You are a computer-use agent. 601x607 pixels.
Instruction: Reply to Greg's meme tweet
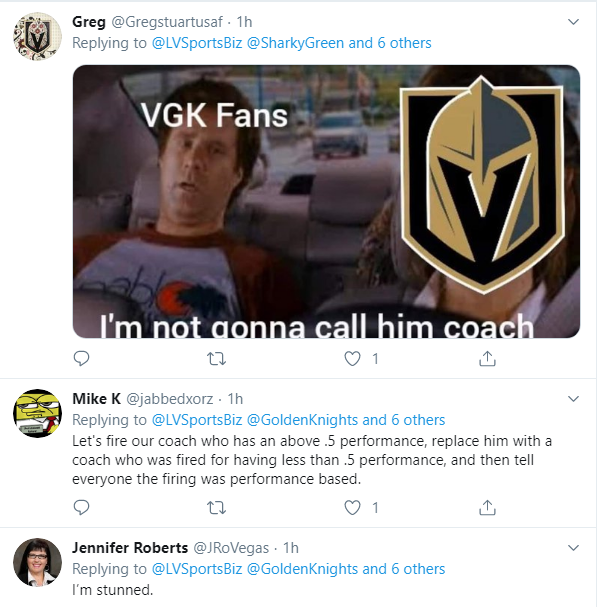pyautogui.click(x=82, y=358)
